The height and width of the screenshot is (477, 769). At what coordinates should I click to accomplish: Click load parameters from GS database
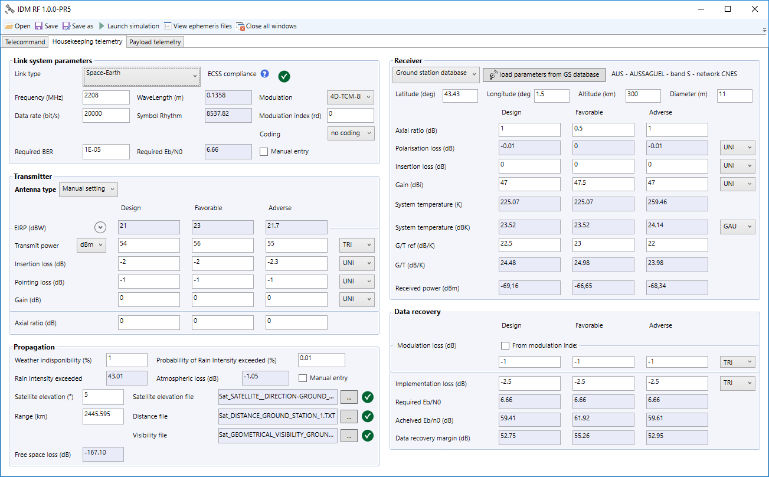545,74
